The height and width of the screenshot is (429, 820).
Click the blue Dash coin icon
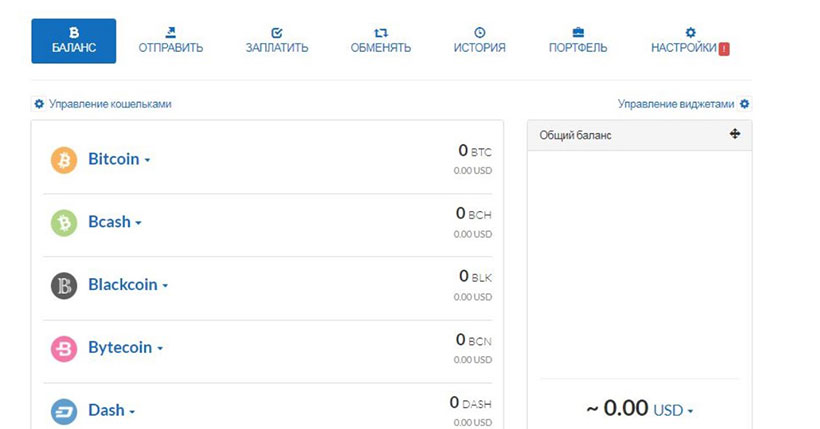click(64, 411)
